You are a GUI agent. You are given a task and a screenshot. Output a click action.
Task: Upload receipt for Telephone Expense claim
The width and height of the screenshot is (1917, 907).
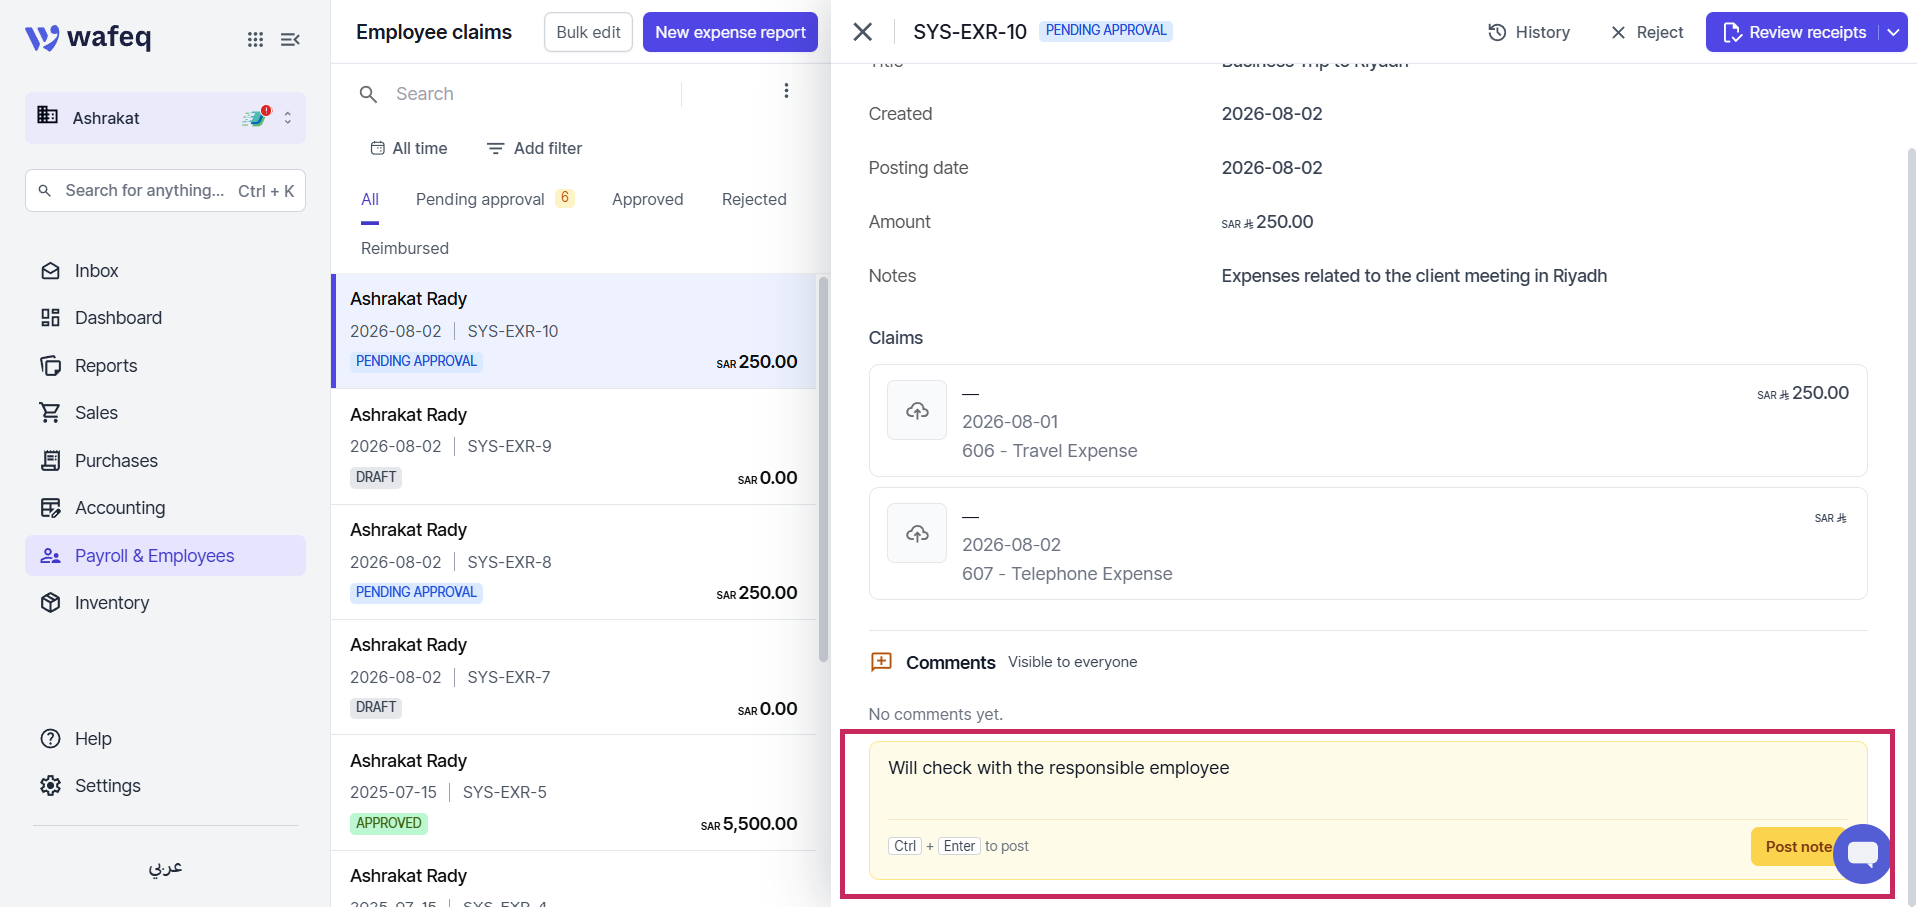tap(917, 533)
